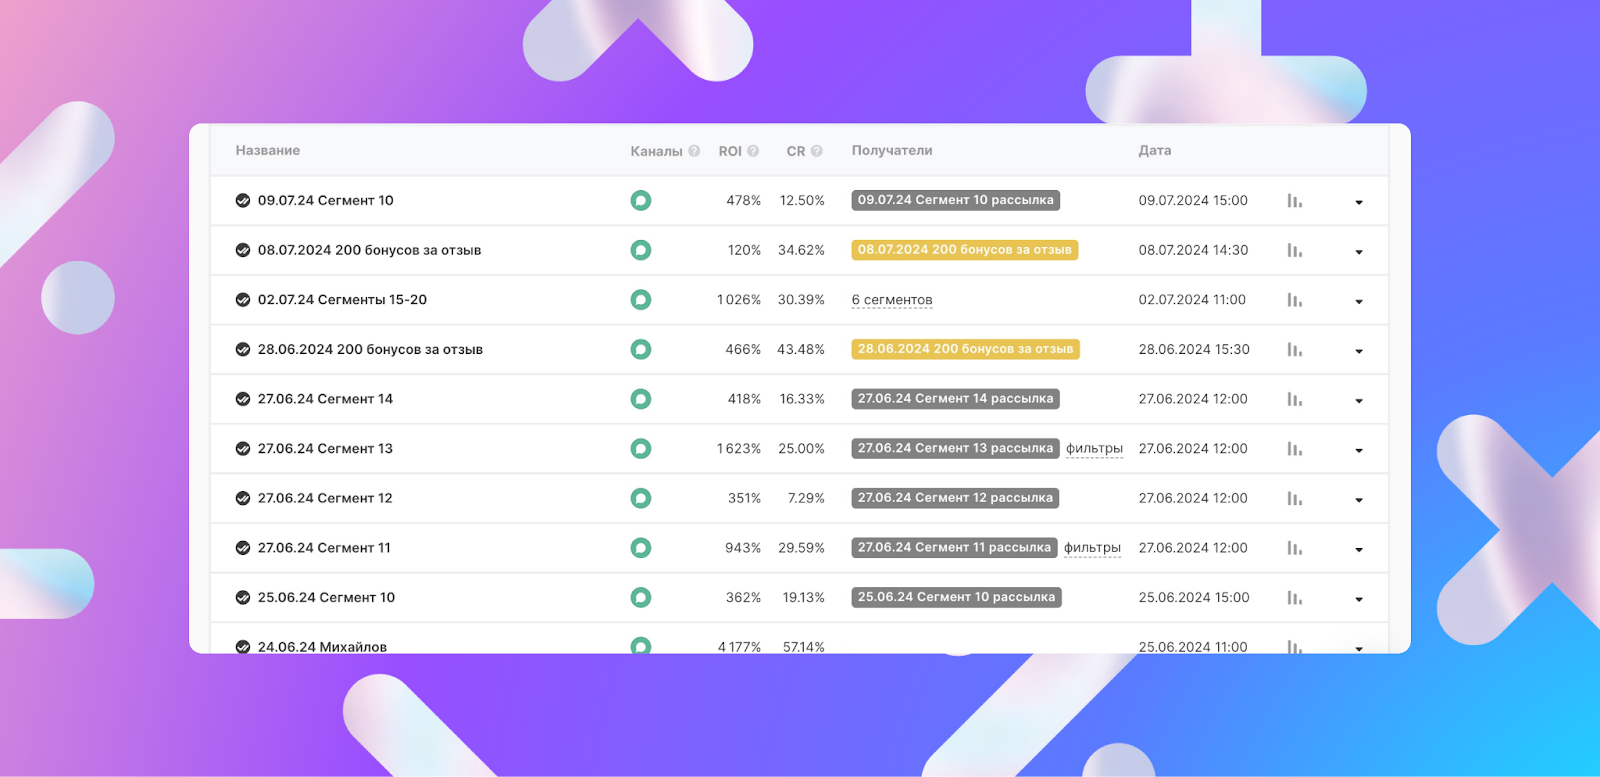This screenshot has width=1600, height=777.
Task: Click ROI value 1 026%
Action: (x=739, y=300)
